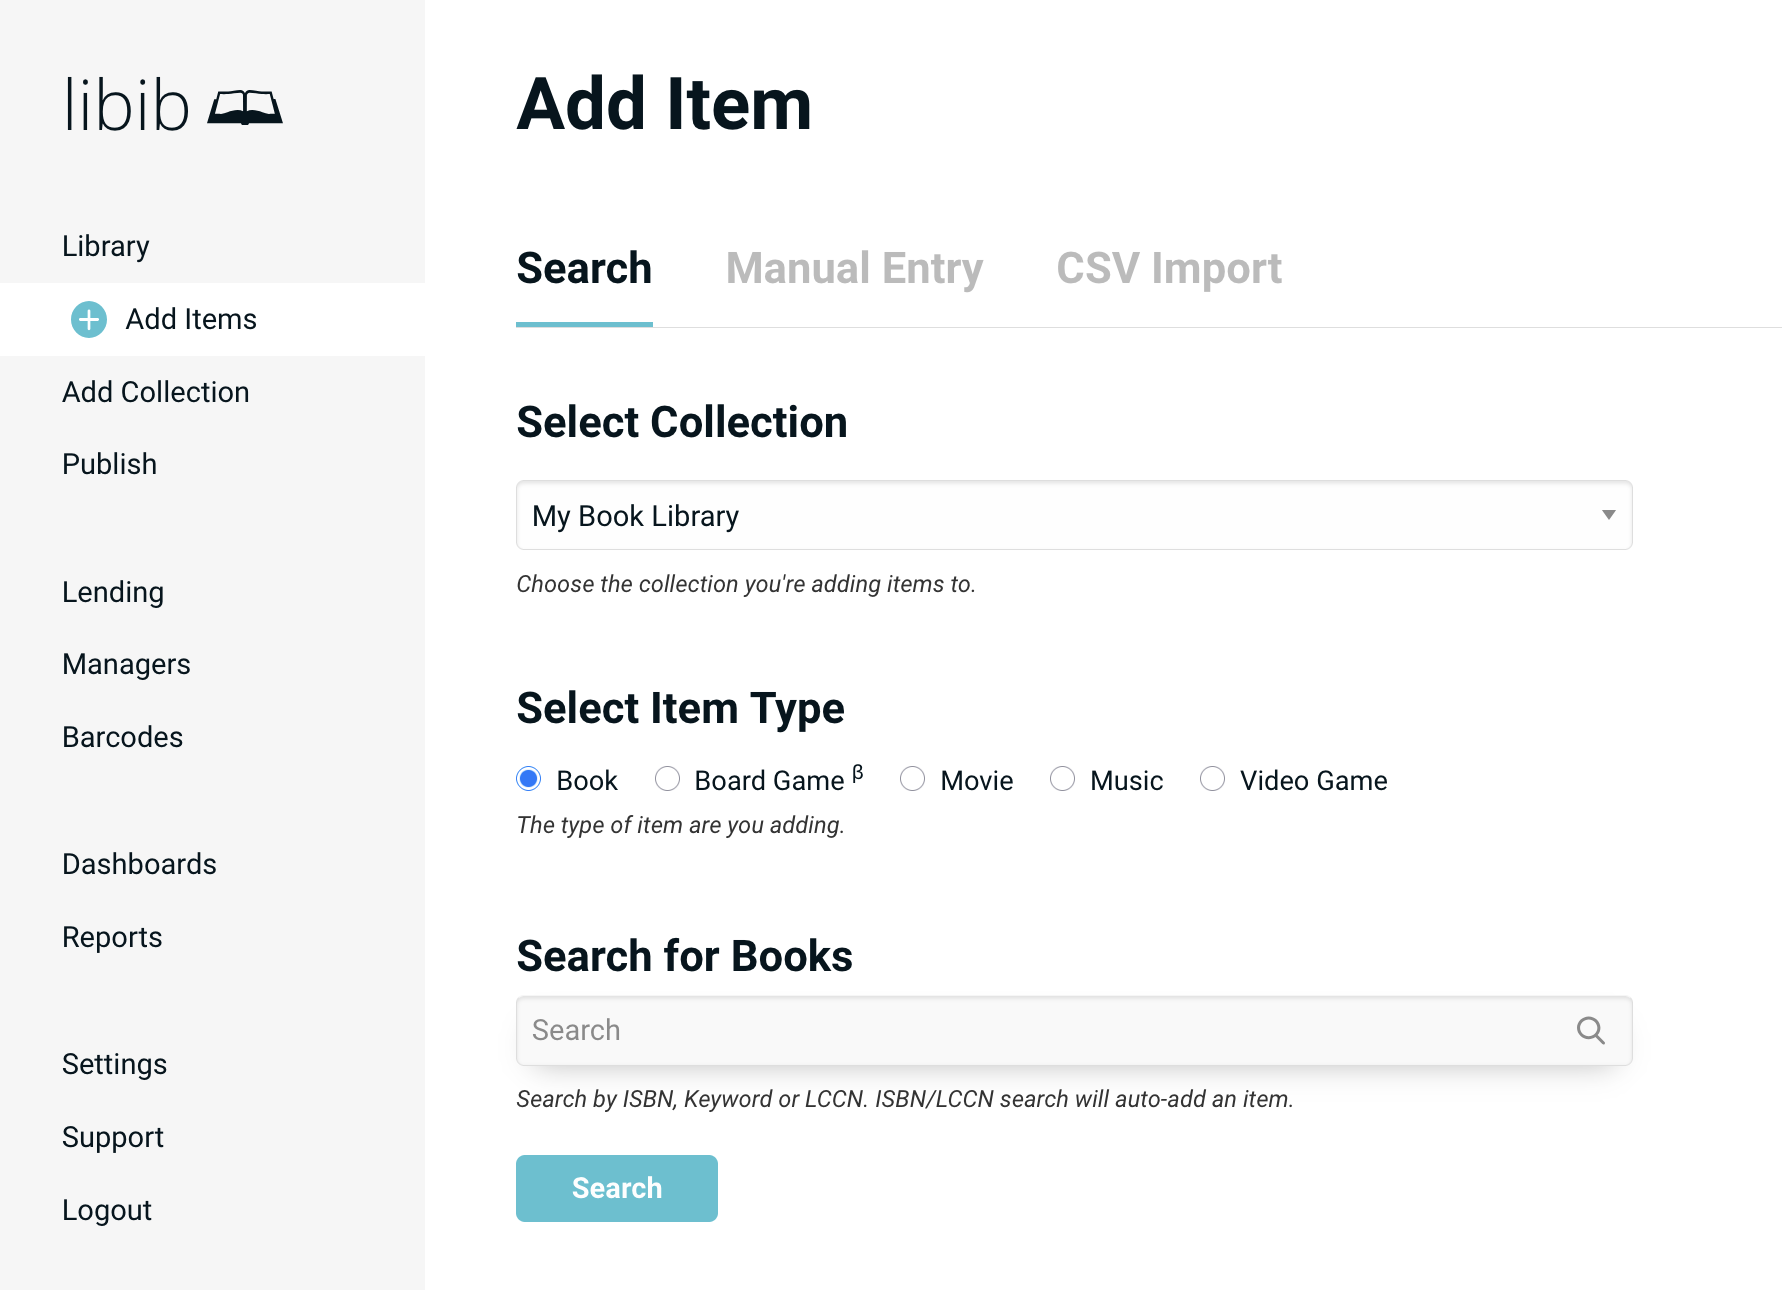Select the Video Game item type

pyautogui.click(x=1212, y=779)
